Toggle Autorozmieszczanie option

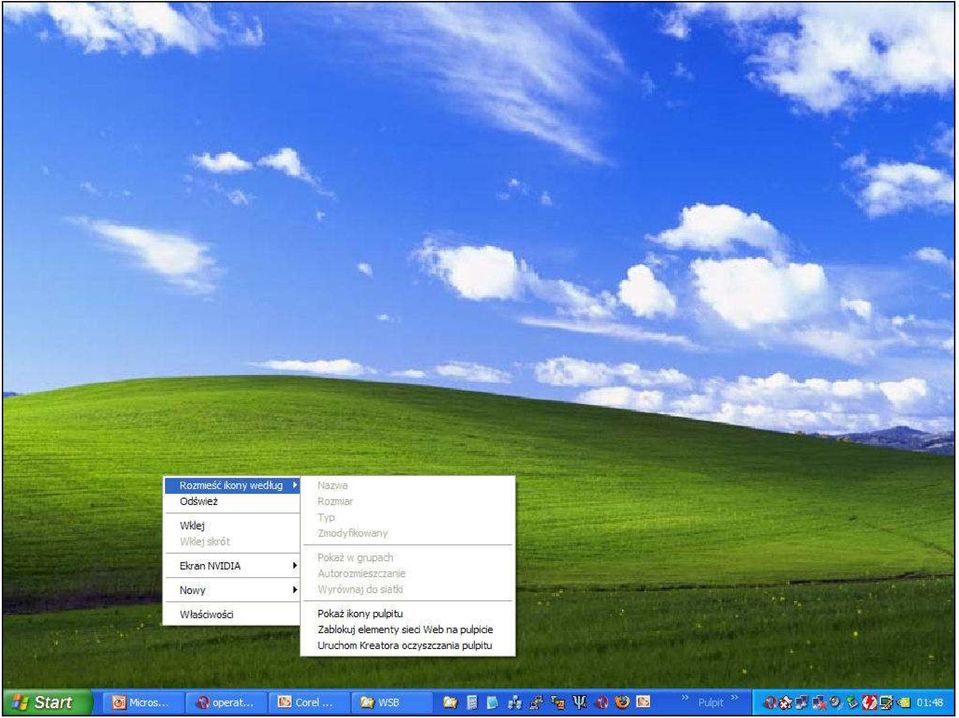pyautogui.click(x=408, y=574)
